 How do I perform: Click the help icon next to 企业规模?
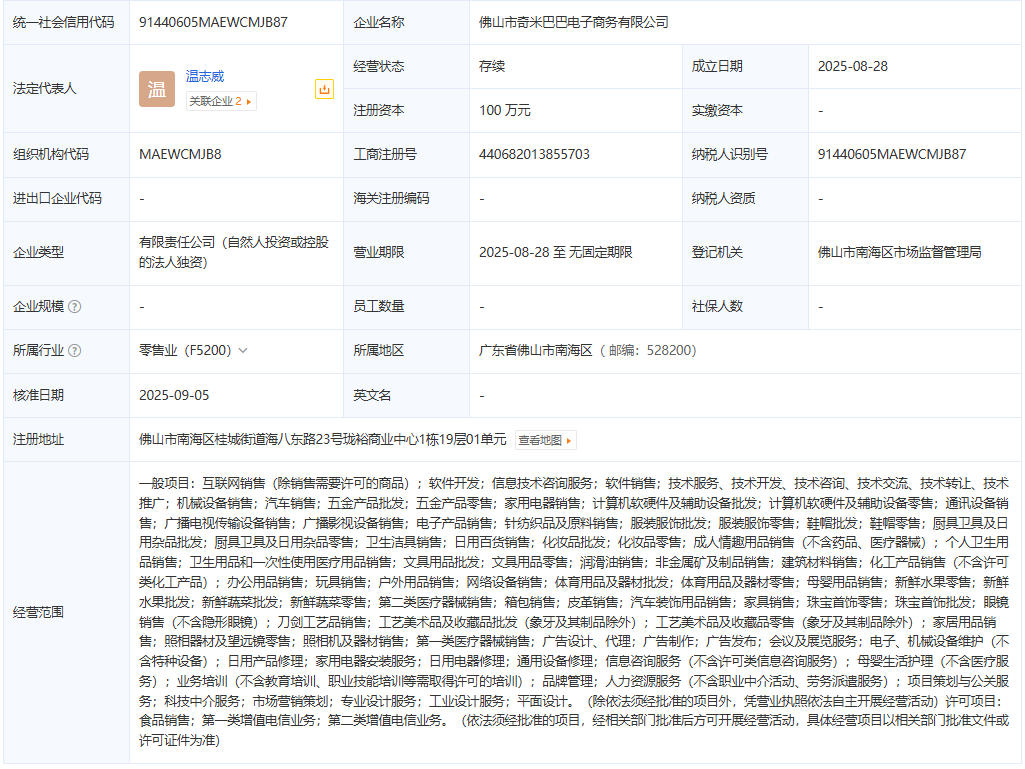75,306
